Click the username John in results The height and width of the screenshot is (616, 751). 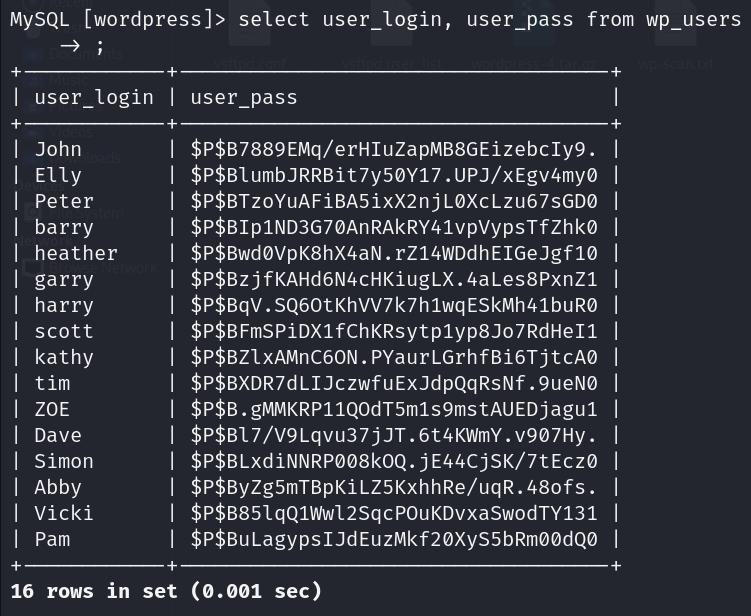tap(58, 149)
